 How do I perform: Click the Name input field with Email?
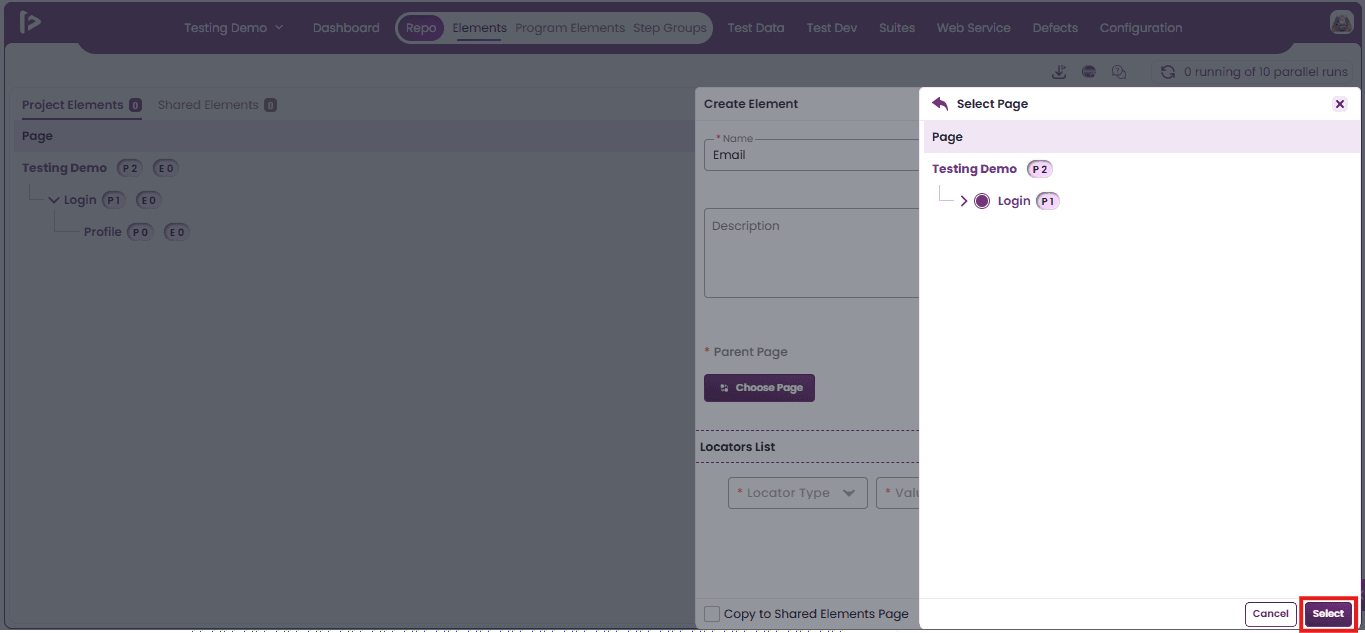(811, 155)
